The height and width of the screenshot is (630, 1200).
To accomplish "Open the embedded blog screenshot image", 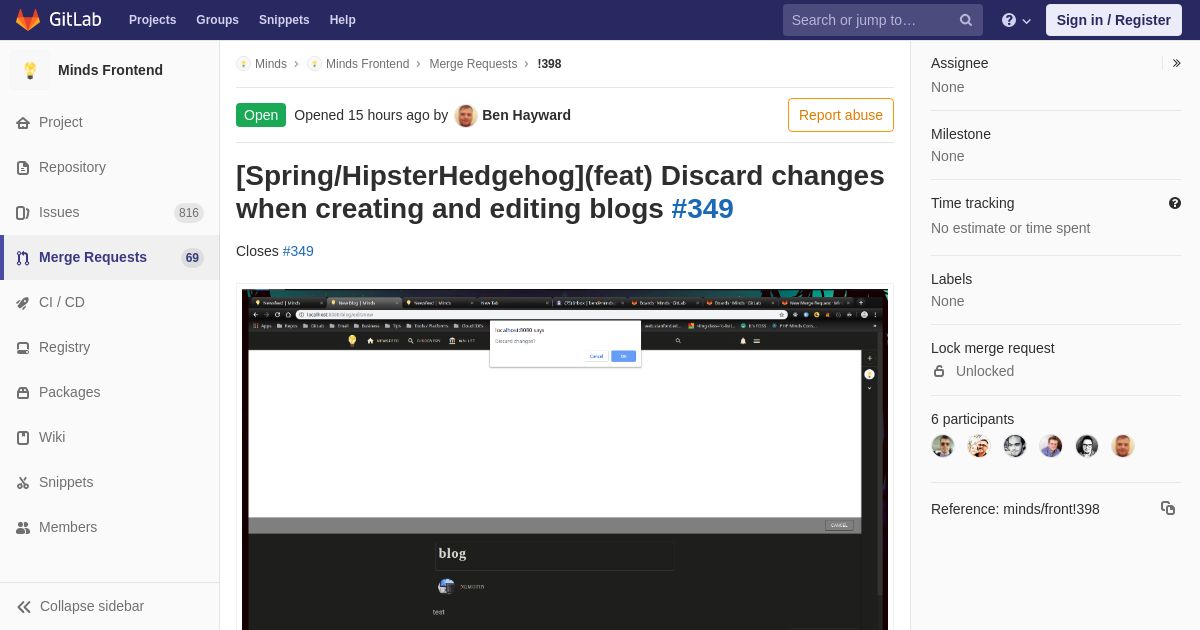I will point(565,460).
